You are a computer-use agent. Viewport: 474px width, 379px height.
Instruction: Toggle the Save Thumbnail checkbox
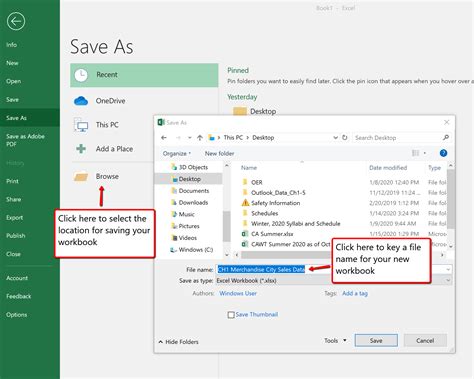pos(231,315)
